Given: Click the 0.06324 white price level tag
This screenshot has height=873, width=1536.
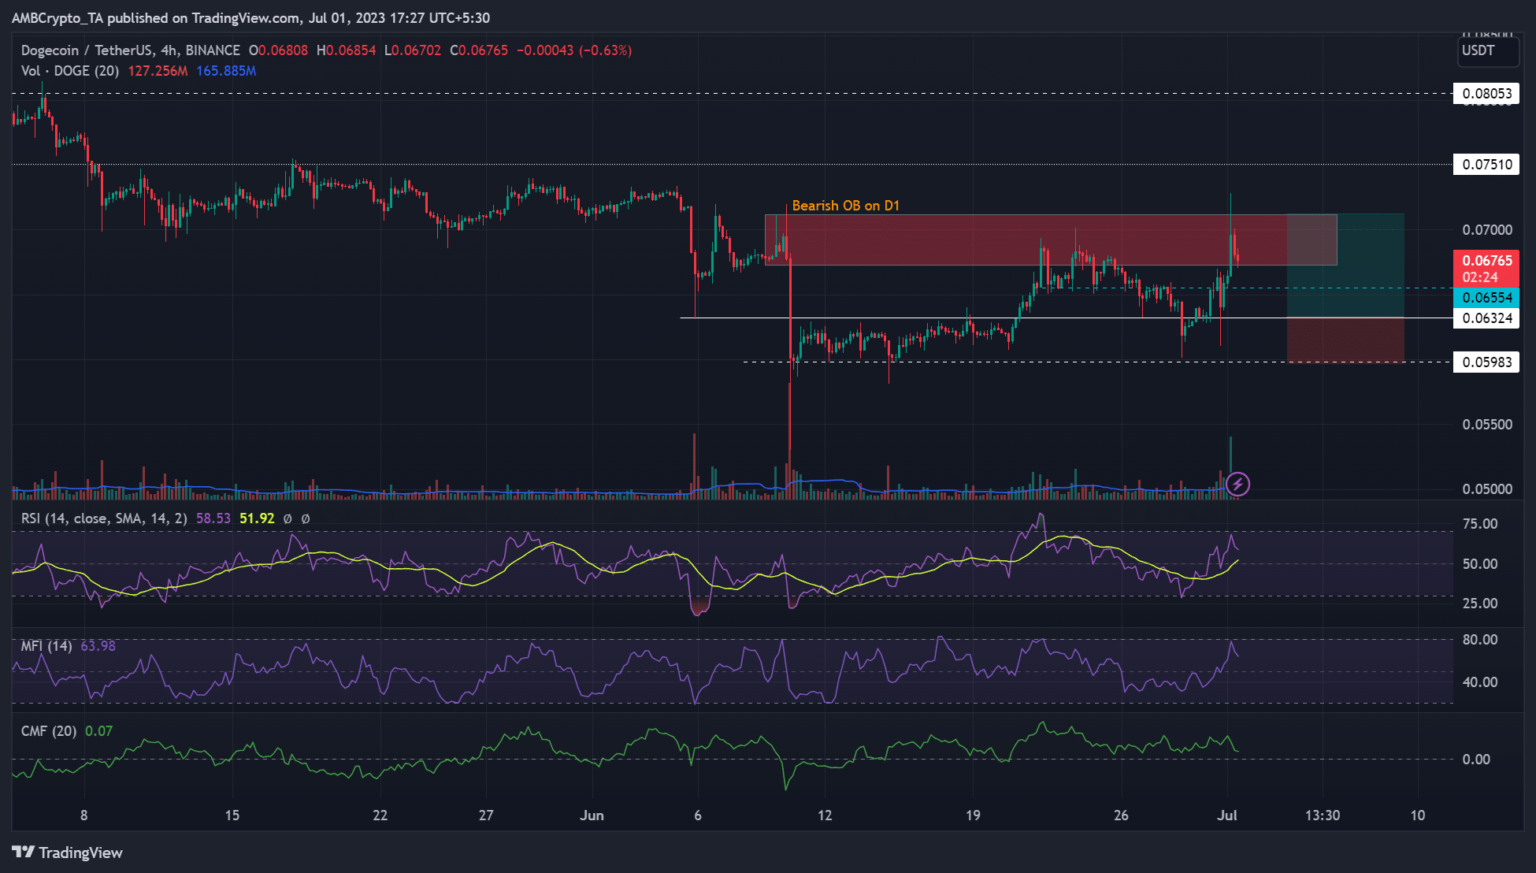Looking at the screenshot, I should pos(1486,318).
